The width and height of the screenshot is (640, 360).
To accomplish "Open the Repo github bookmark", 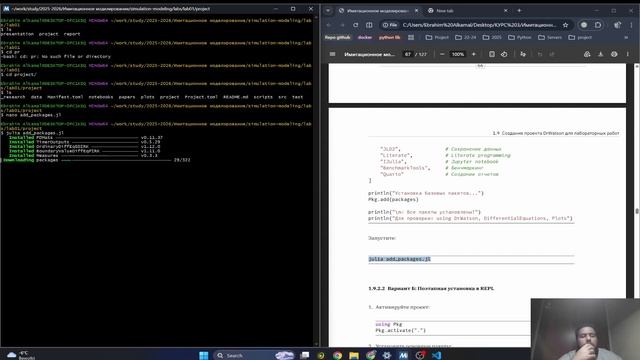I will [338, 37].
